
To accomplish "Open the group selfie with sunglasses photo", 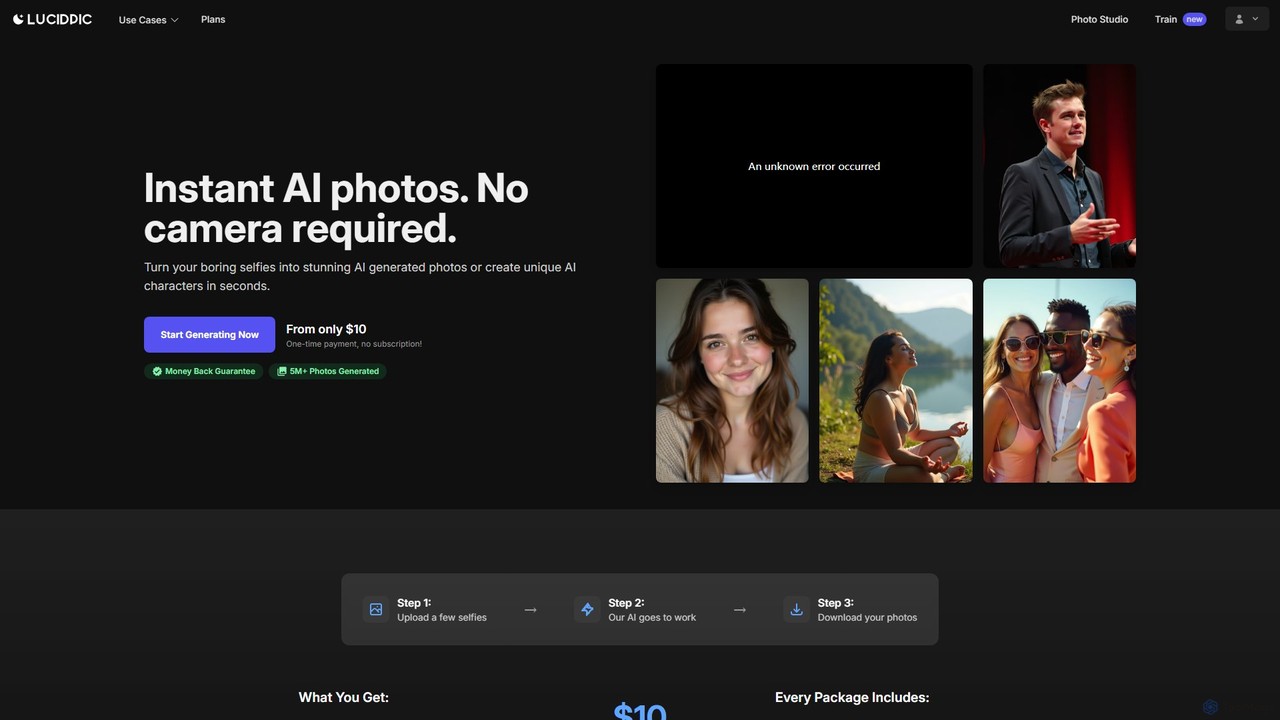I will [x=1059, y=380].
